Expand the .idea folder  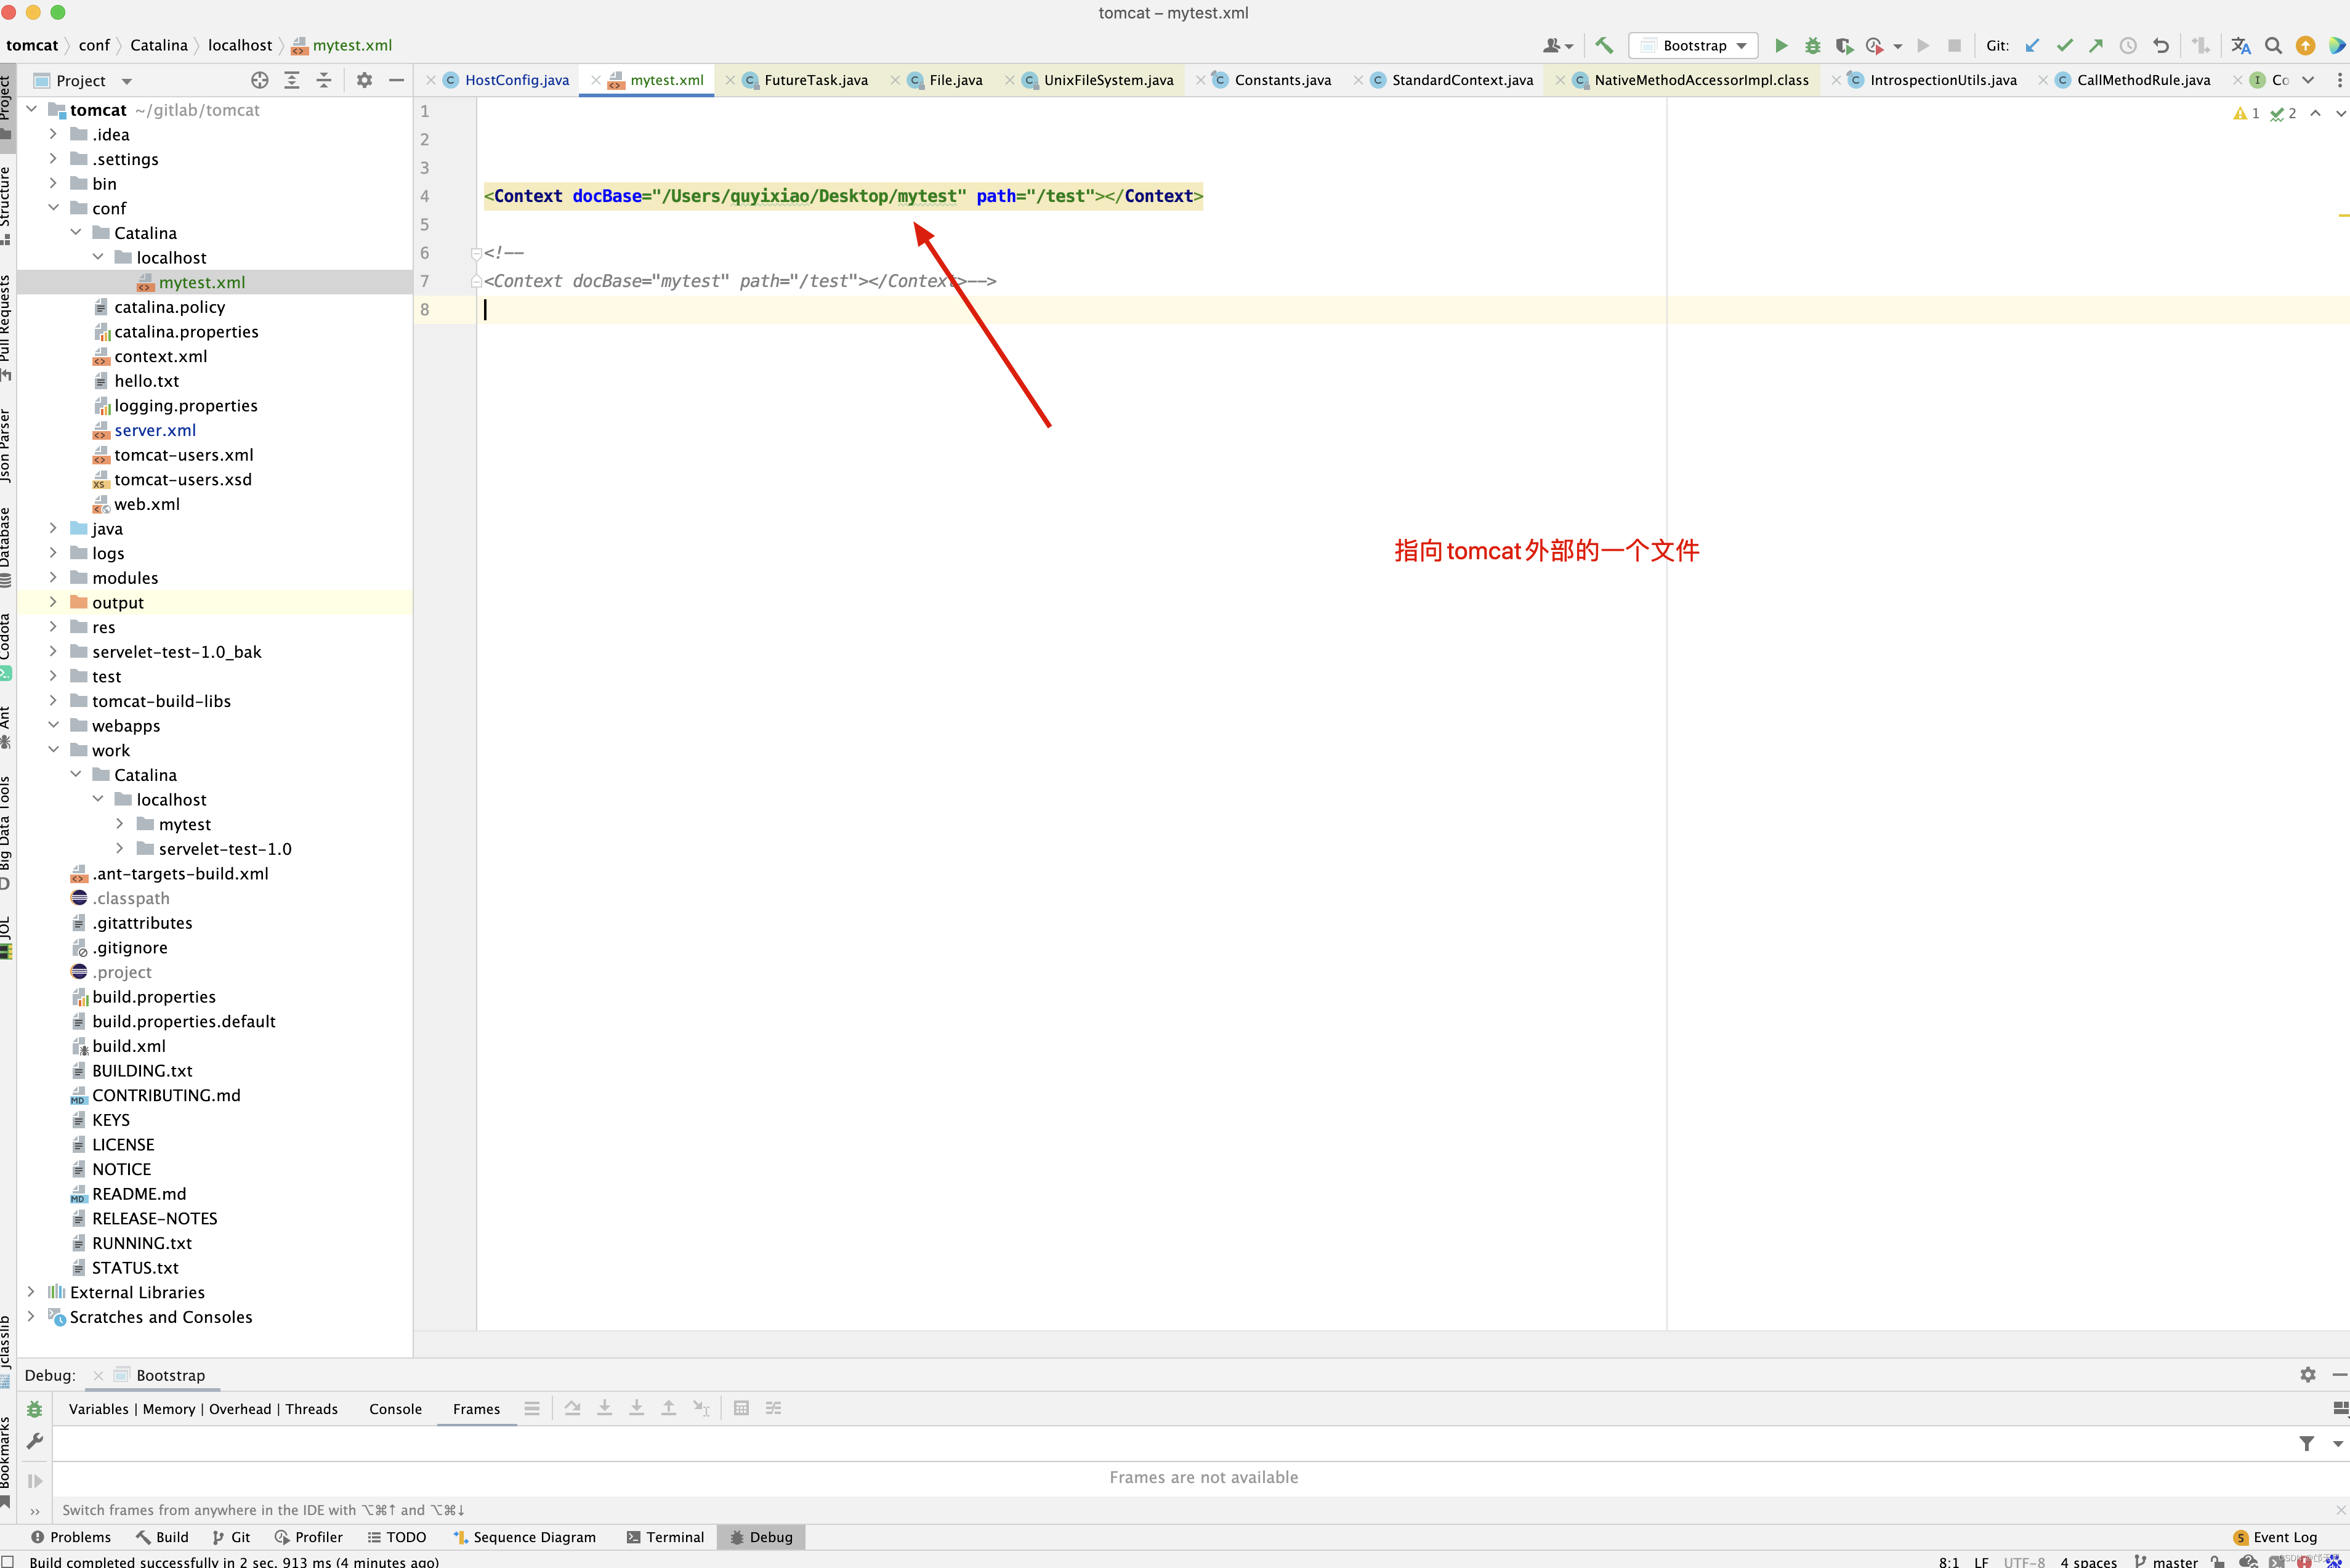click(53, 134)
